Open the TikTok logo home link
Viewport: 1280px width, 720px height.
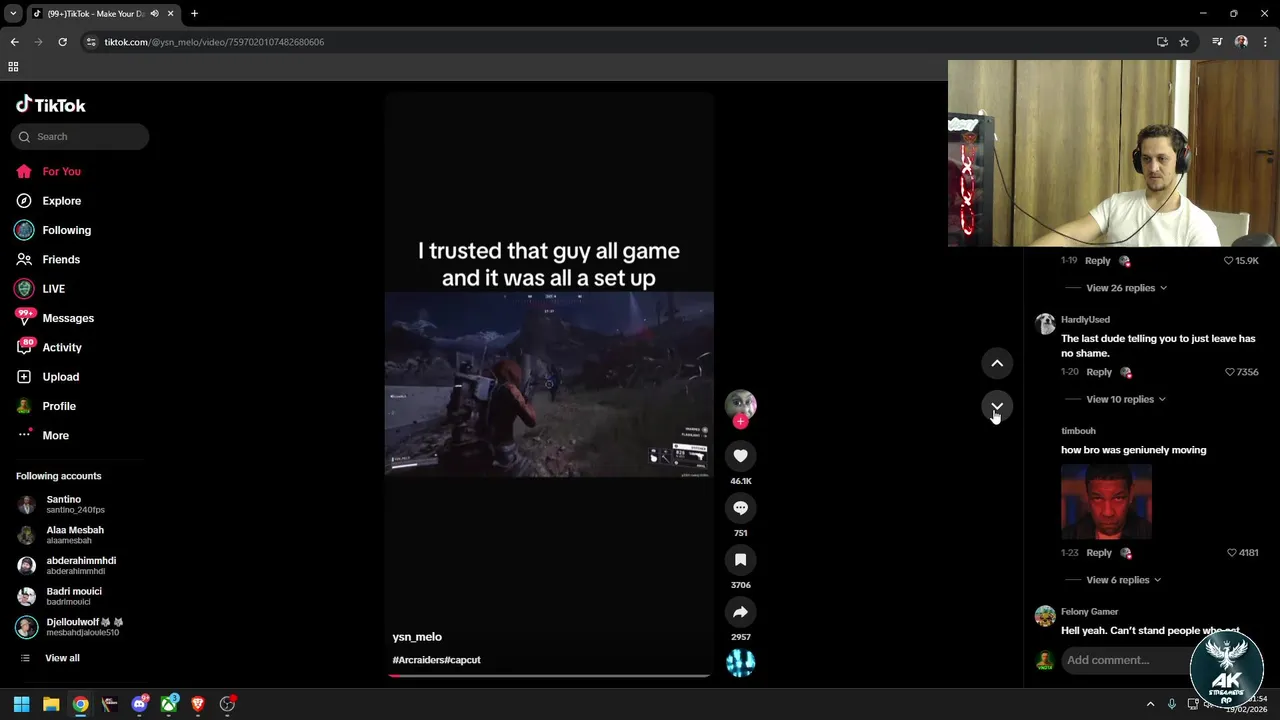(51, 105)
